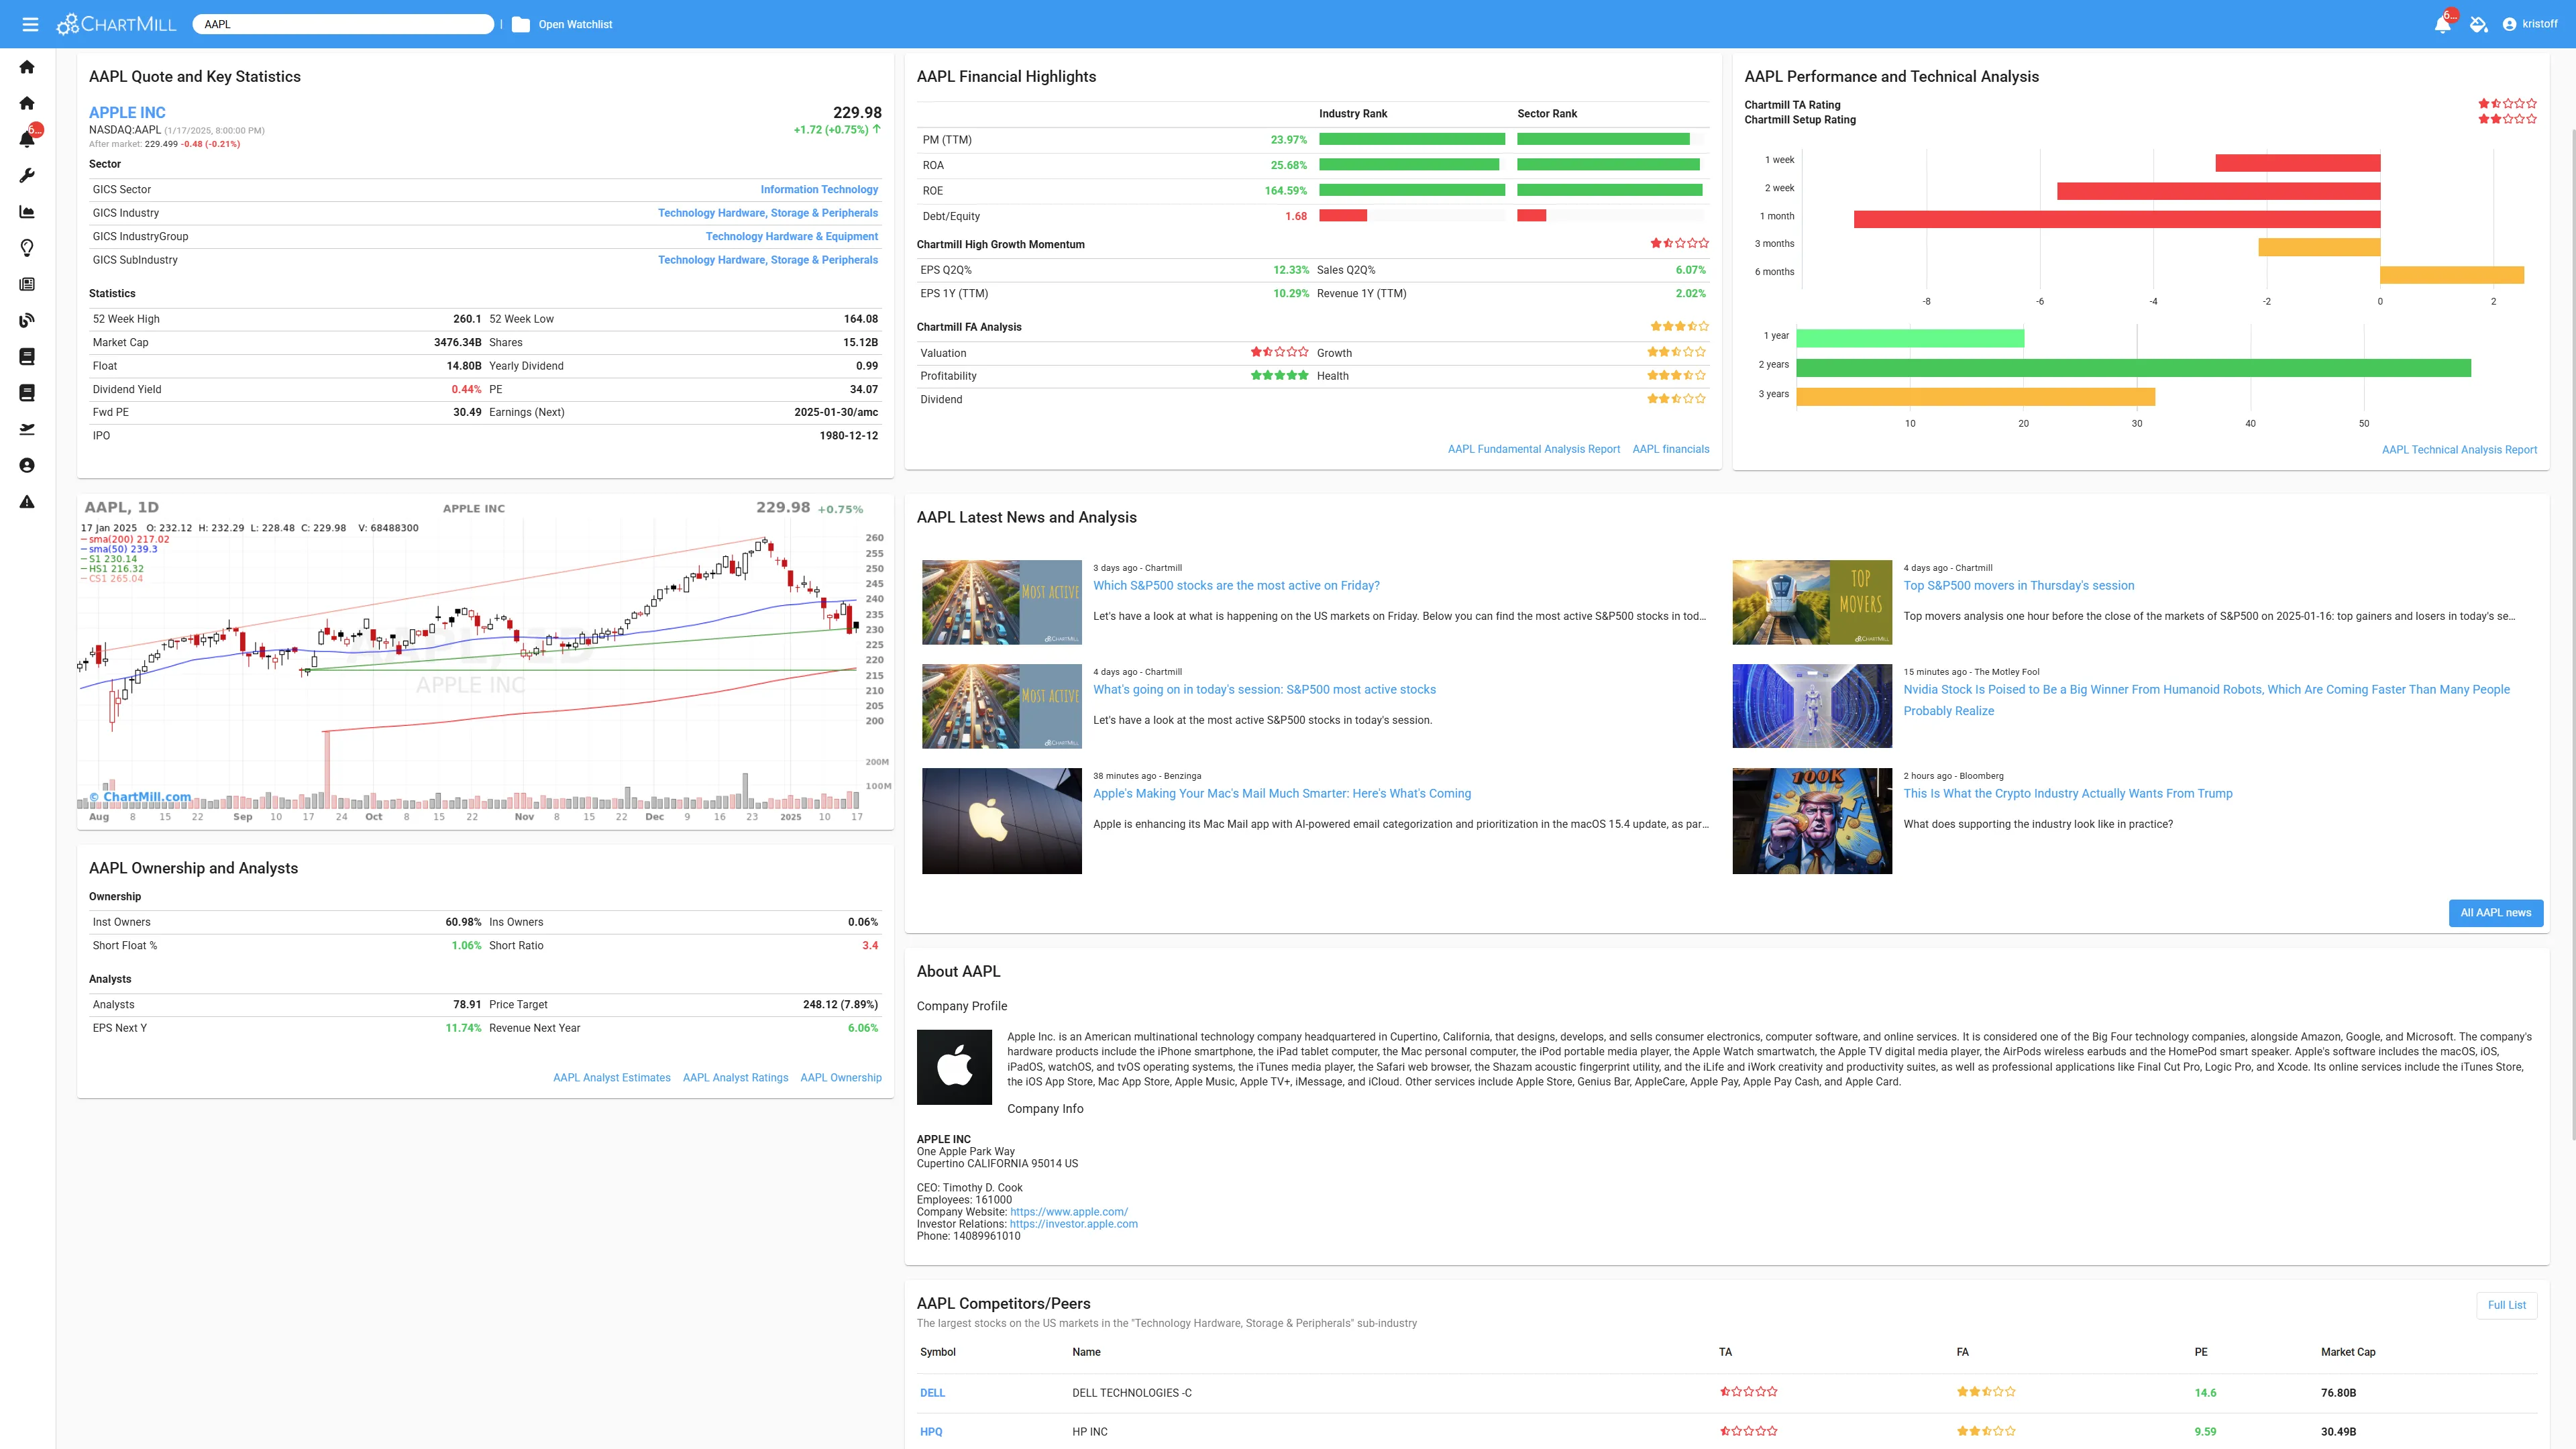Click the lightbulb ideas icon in sidebar
Image resolution: width=2576 pixels, height=1449 pixels.
pos(27,248)
